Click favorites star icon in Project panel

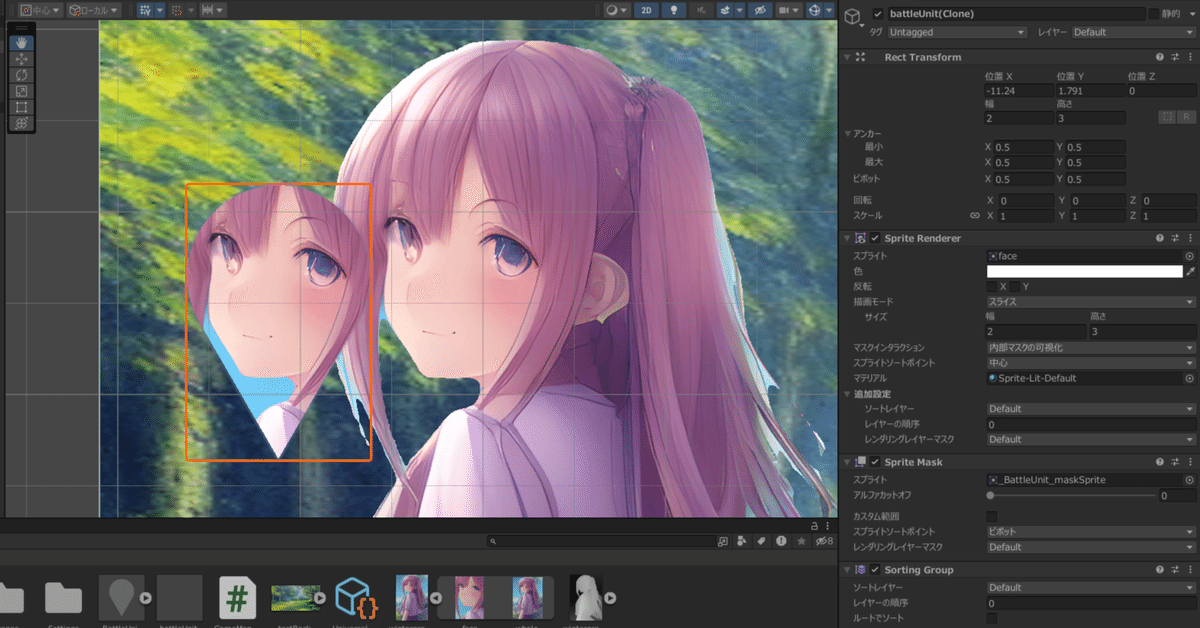(800, 541)
